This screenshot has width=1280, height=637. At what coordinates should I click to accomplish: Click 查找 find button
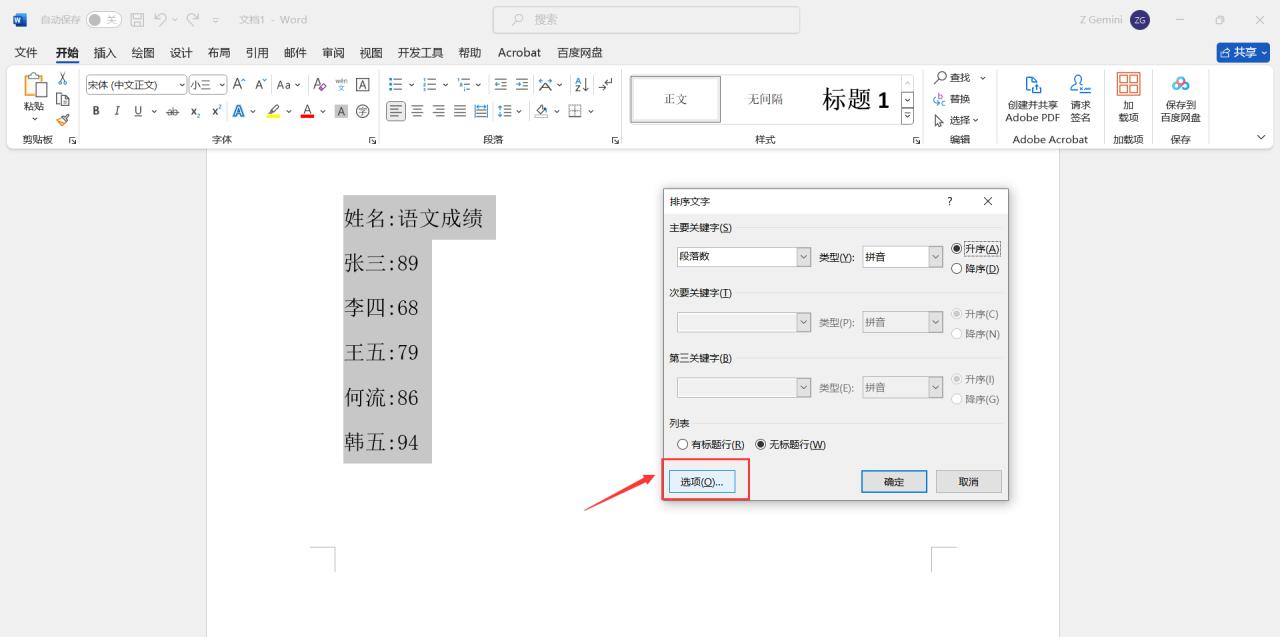(x=952, y=77)
